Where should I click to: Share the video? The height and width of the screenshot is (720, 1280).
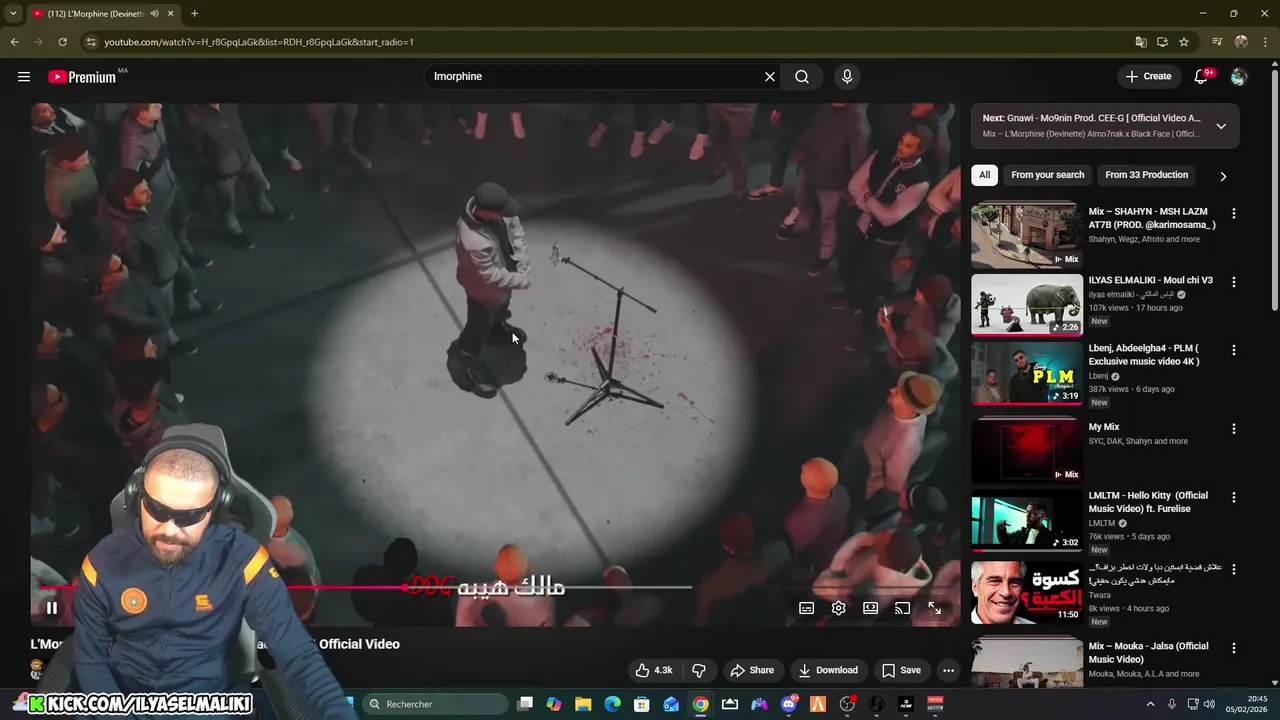[752, 670]
